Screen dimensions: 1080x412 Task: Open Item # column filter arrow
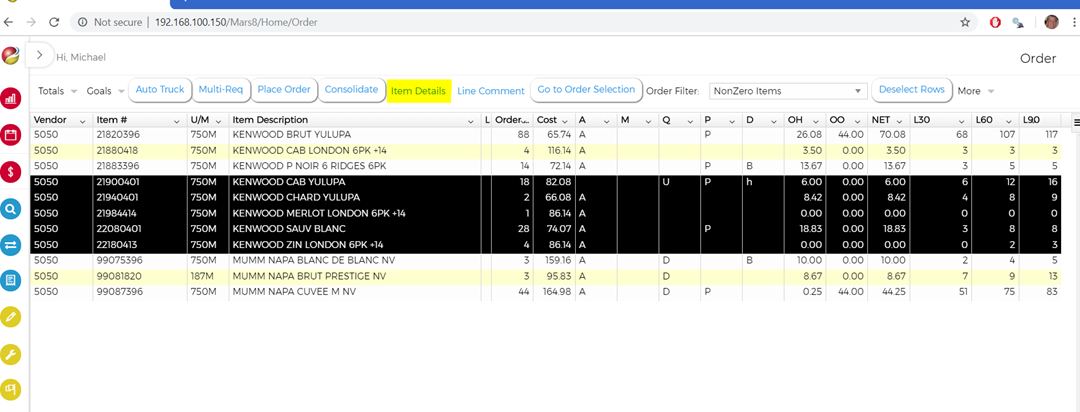177,121
